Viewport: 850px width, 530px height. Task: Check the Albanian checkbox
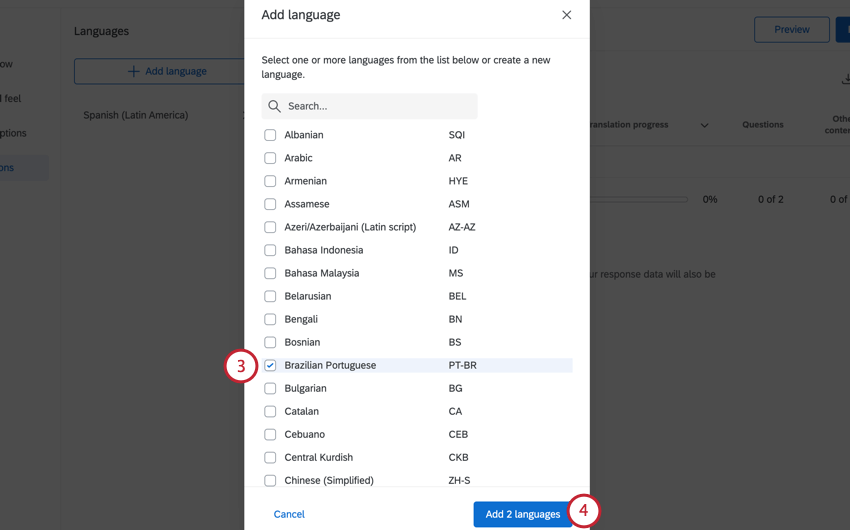270,135
